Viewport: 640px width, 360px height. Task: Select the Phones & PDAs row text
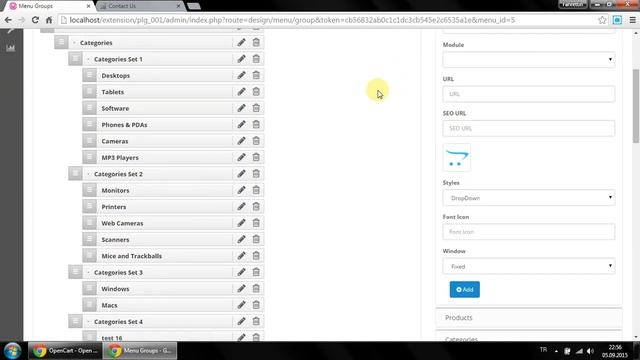click(124, 125)
